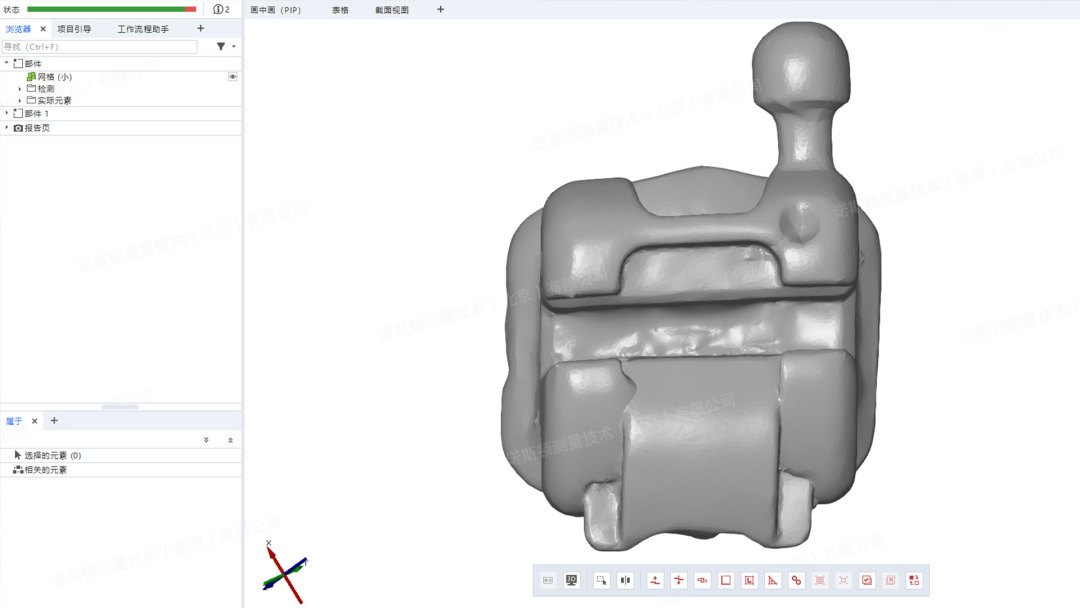Activate the rectangle selection cursor tool

tap(601, 580)
